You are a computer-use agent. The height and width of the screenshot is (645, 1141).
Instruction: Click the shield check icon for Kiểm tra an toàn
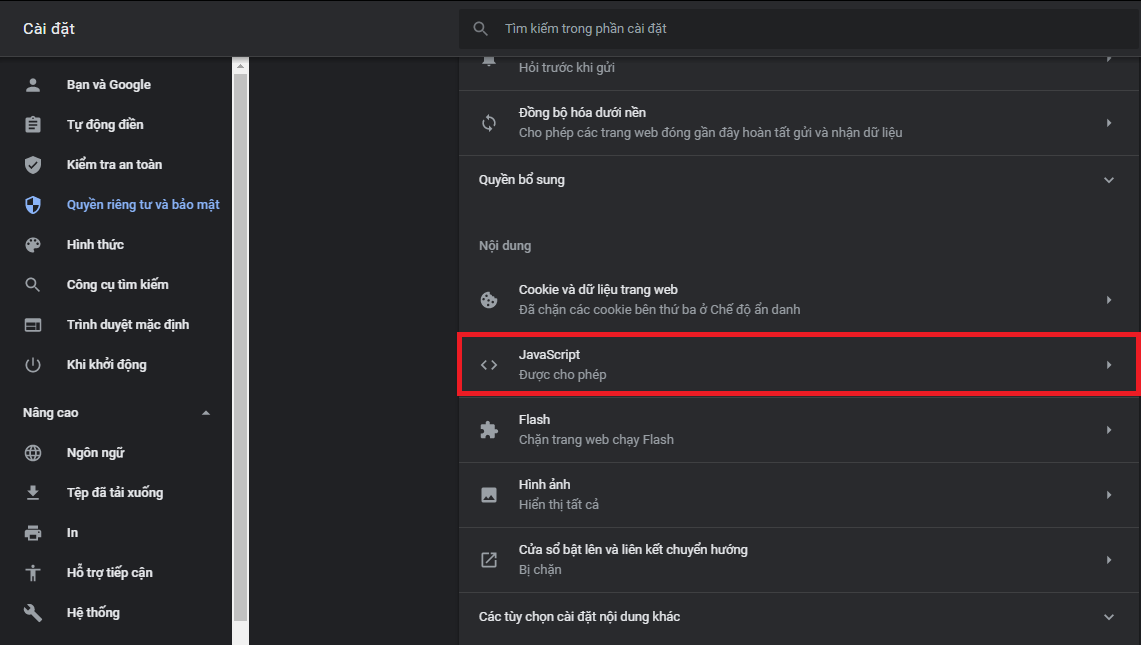point(33,165)
